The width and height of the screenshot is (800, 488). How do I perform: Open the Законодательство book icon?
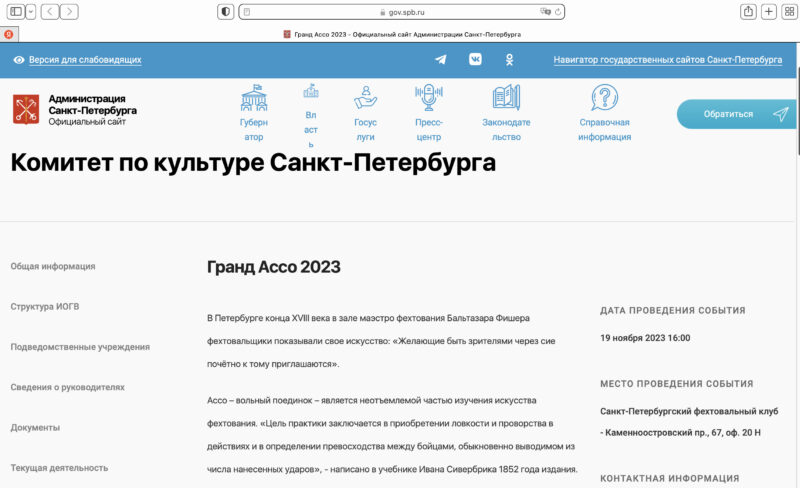tap(506, 98)
